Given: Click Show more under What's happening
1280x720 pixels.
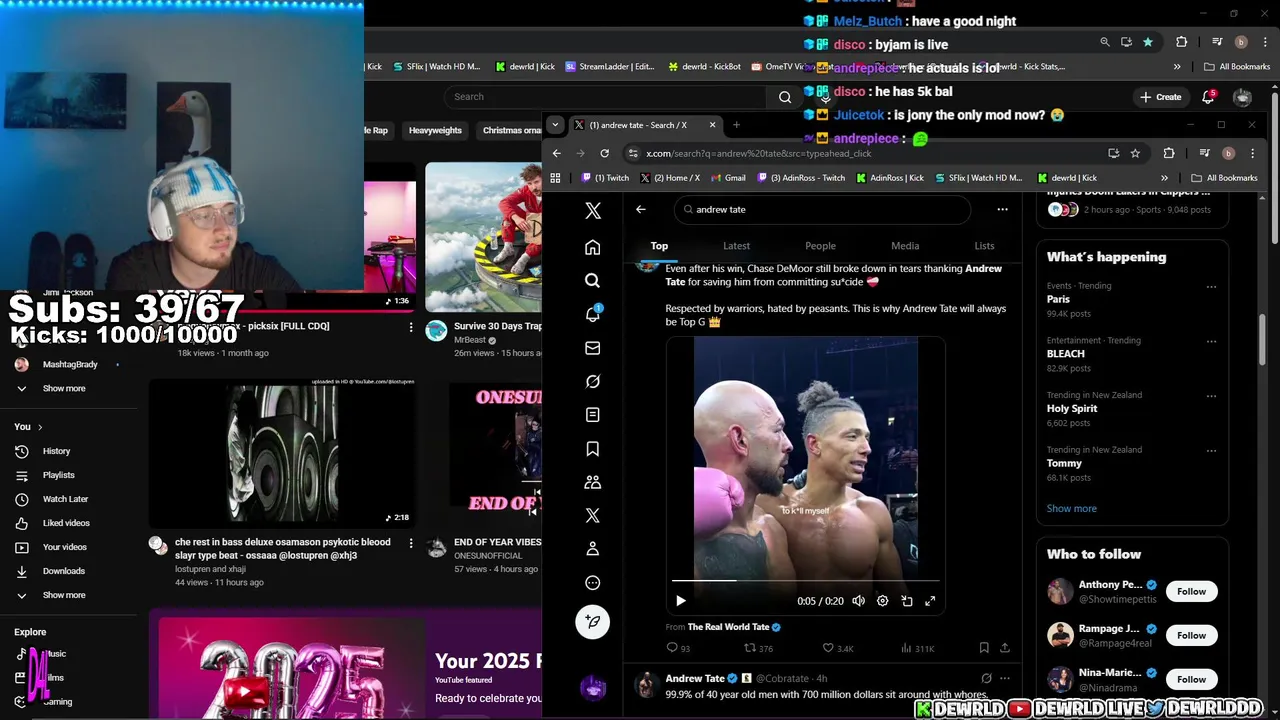Looking at the screenshot, I should coord(1071,508).
